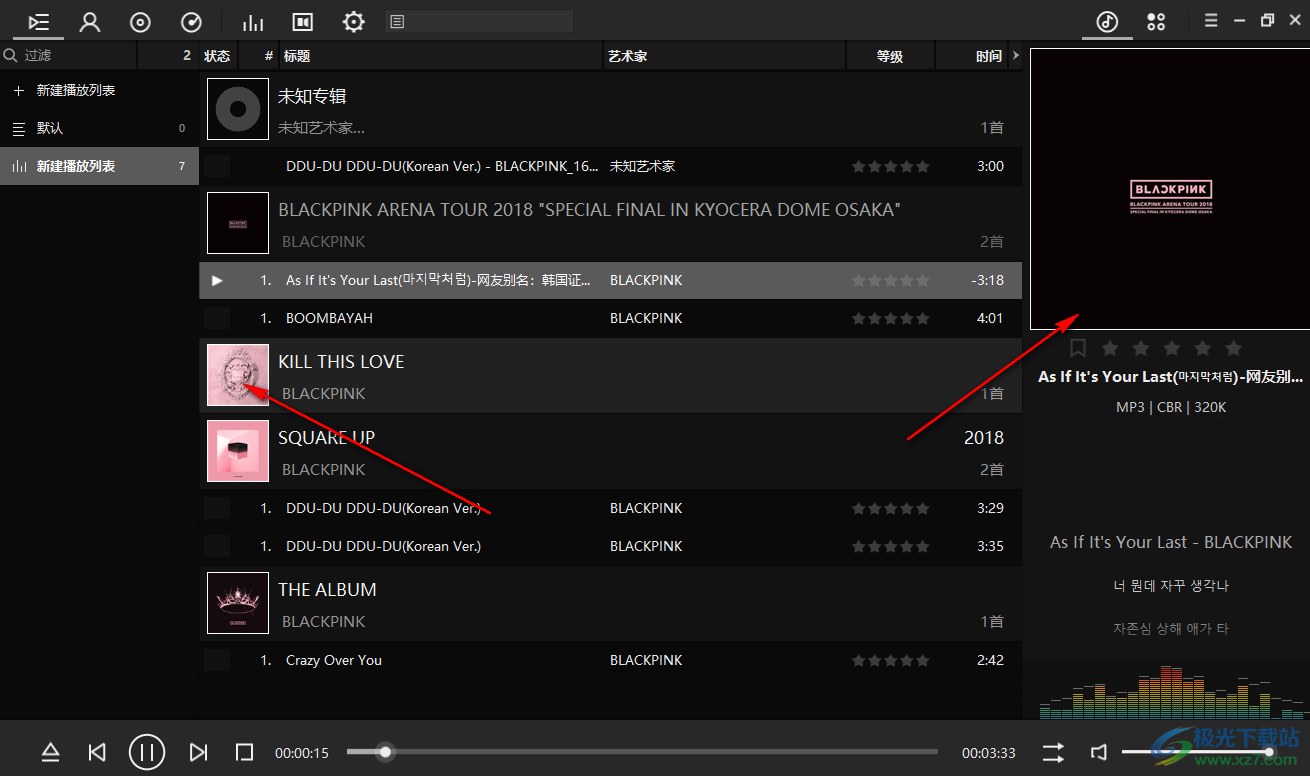Click the now playing song title text
This screenshot has height=776, width=1310.
pyautogui.click(x=1170, y=377)
